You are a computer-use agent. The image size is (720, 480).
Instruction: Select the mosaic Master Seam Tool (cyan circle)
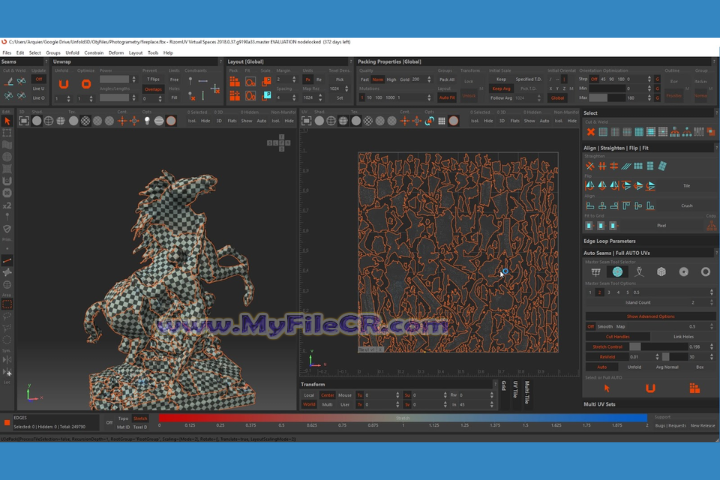[x=618, y=272]
